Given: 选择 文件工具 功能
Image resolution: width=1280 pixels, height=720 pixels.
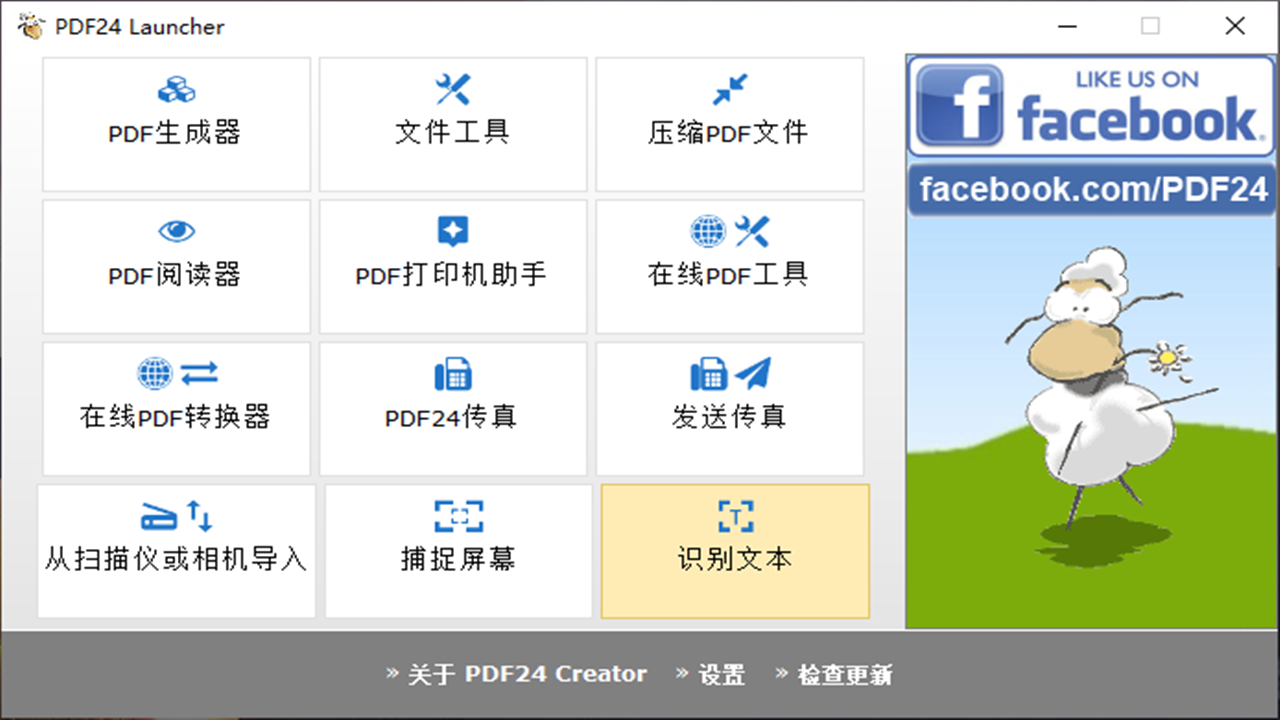Looking at the screenshot, I should [452, 124].
